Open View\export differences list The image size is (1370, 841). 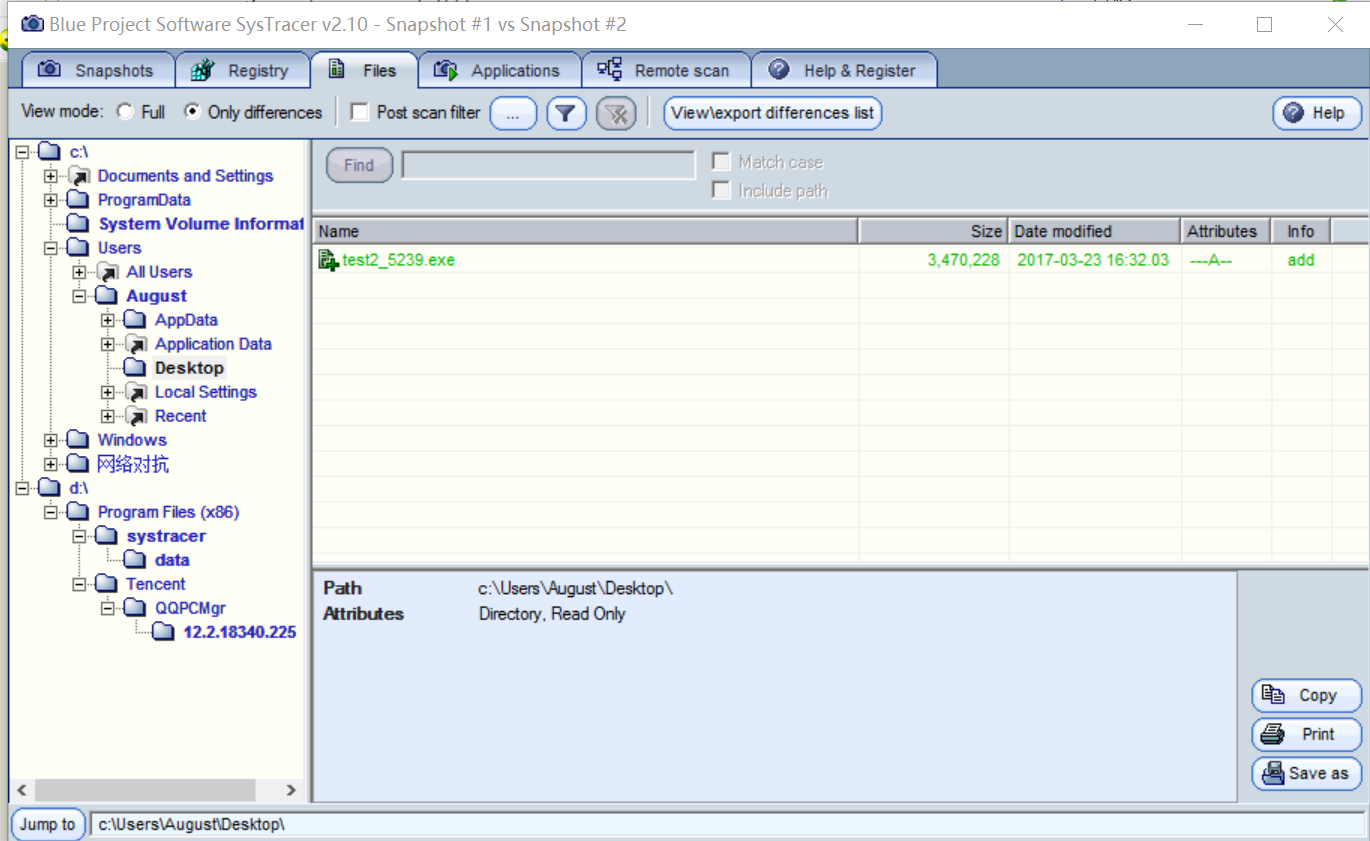click(x=773, y=113)
